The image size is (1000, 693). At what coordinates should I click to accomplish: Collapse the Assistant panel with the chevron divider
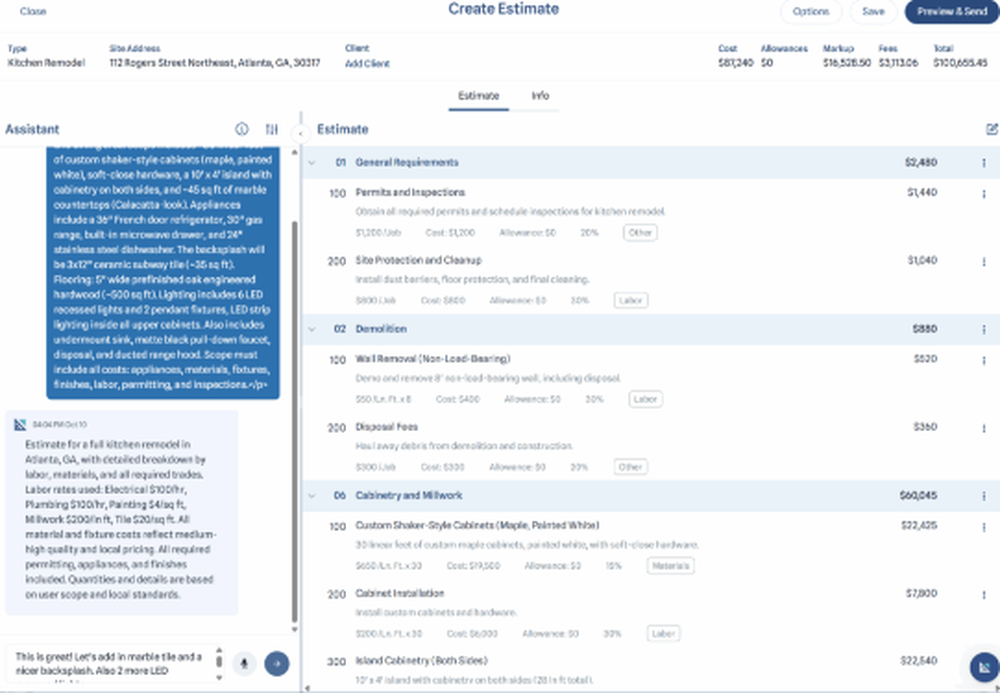click(299, 133)
